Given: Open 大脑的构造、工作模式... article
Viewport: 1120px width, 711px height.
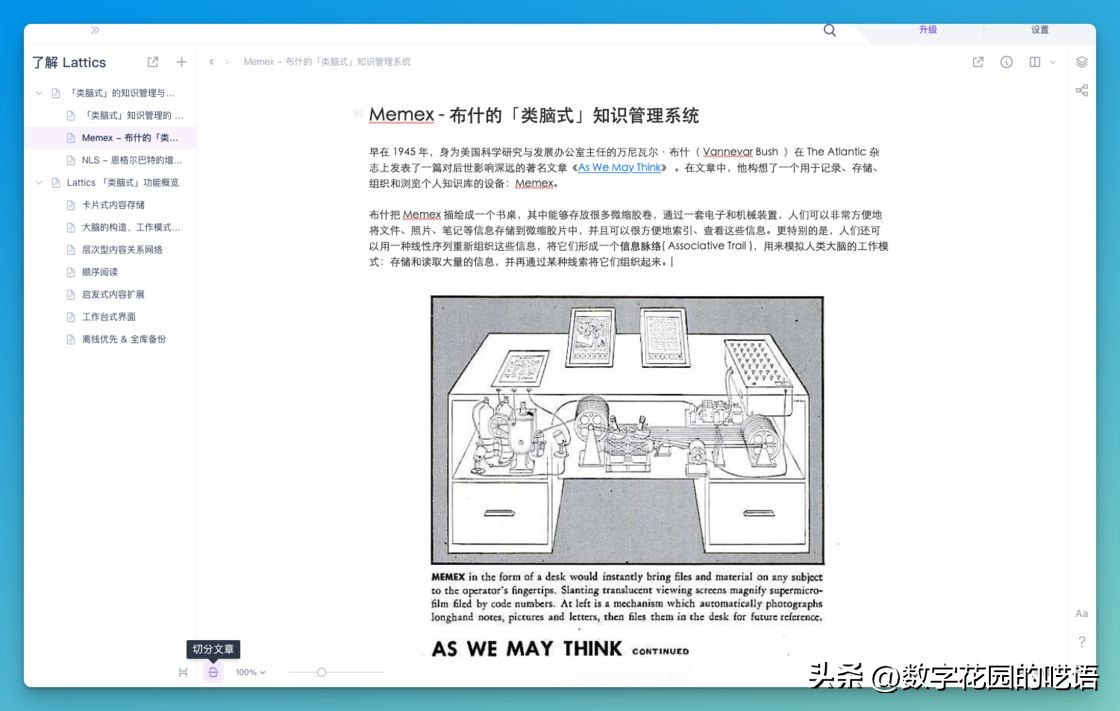Looking at the screenshot, I should (131, 227).
